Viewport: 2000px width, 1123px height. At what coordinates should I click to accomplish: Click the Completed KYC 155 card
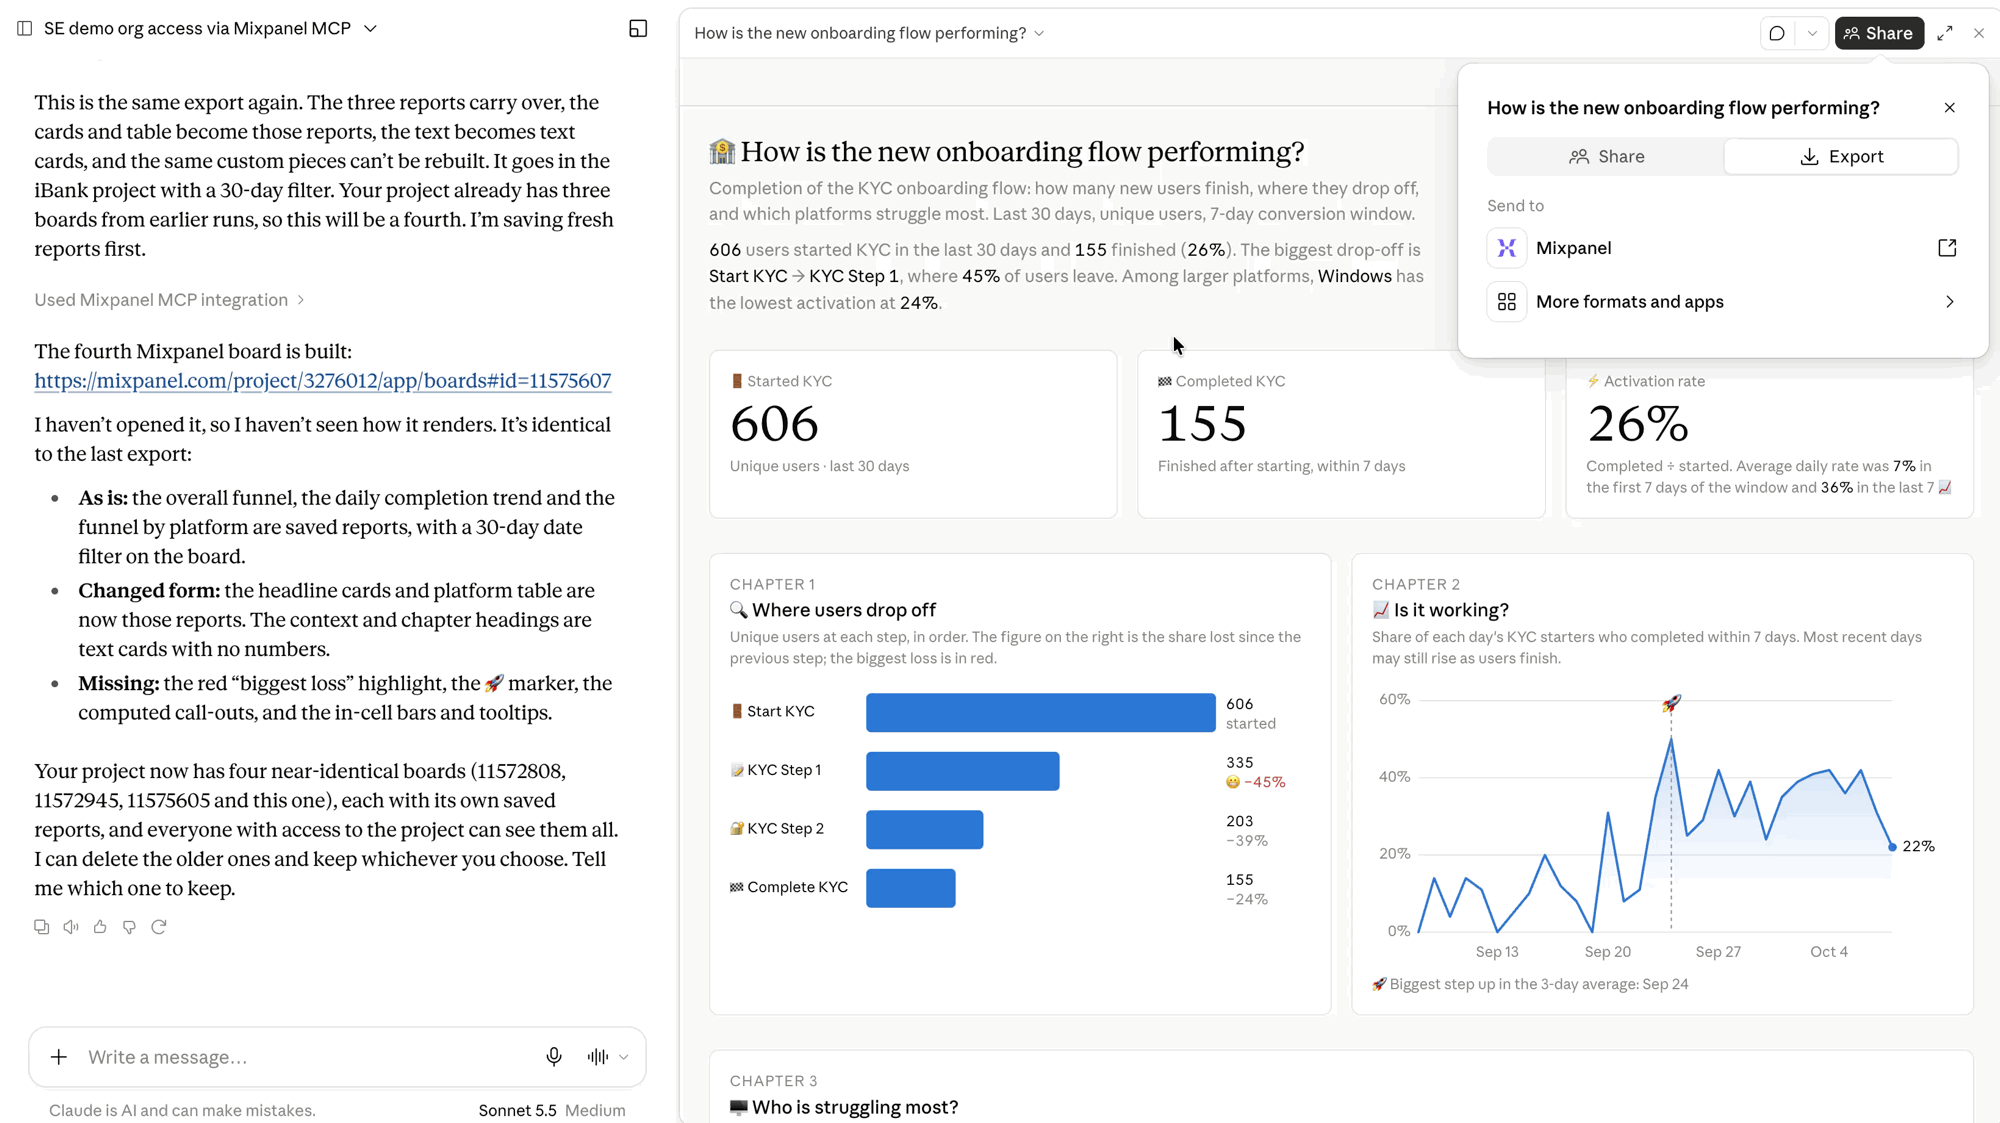click(x=1341, y=434)
